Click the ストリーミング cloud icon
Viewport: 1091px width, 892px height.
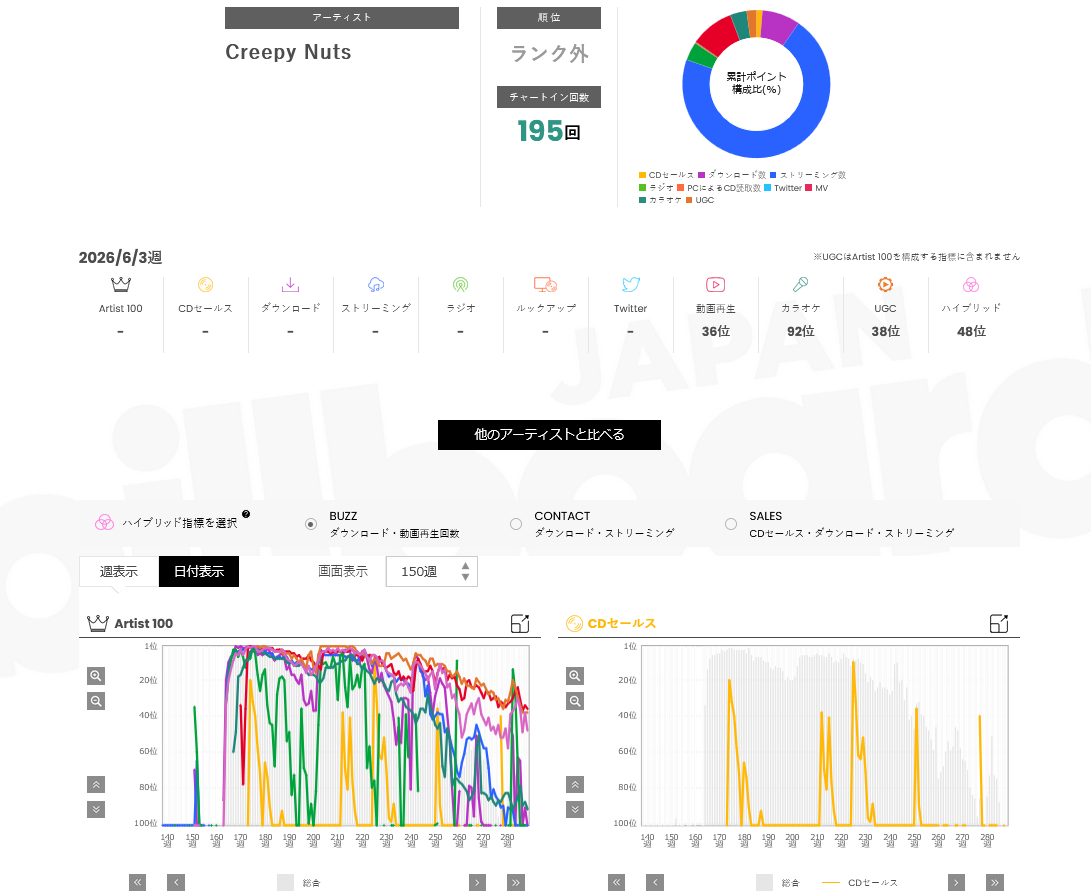(x=376, y=285)
